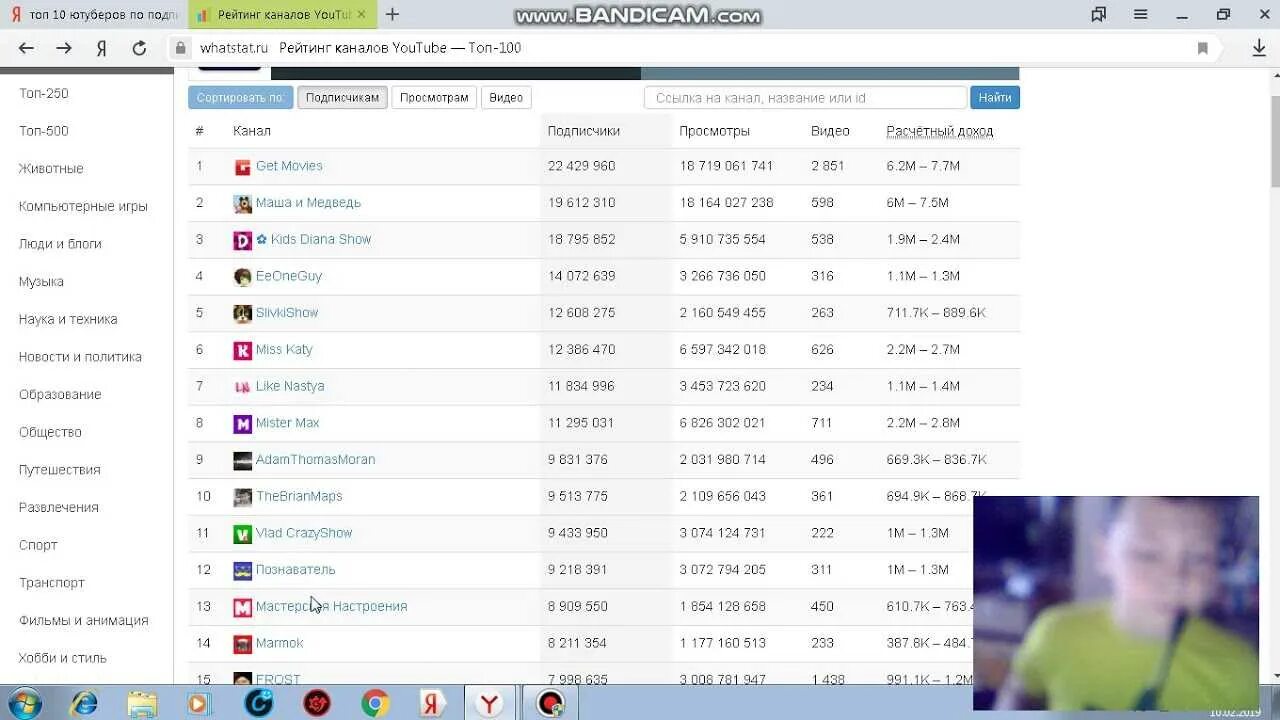Viewport: 1280px width, 720px height.
Task: Focus the channel link search field
Action: point(806,98)
